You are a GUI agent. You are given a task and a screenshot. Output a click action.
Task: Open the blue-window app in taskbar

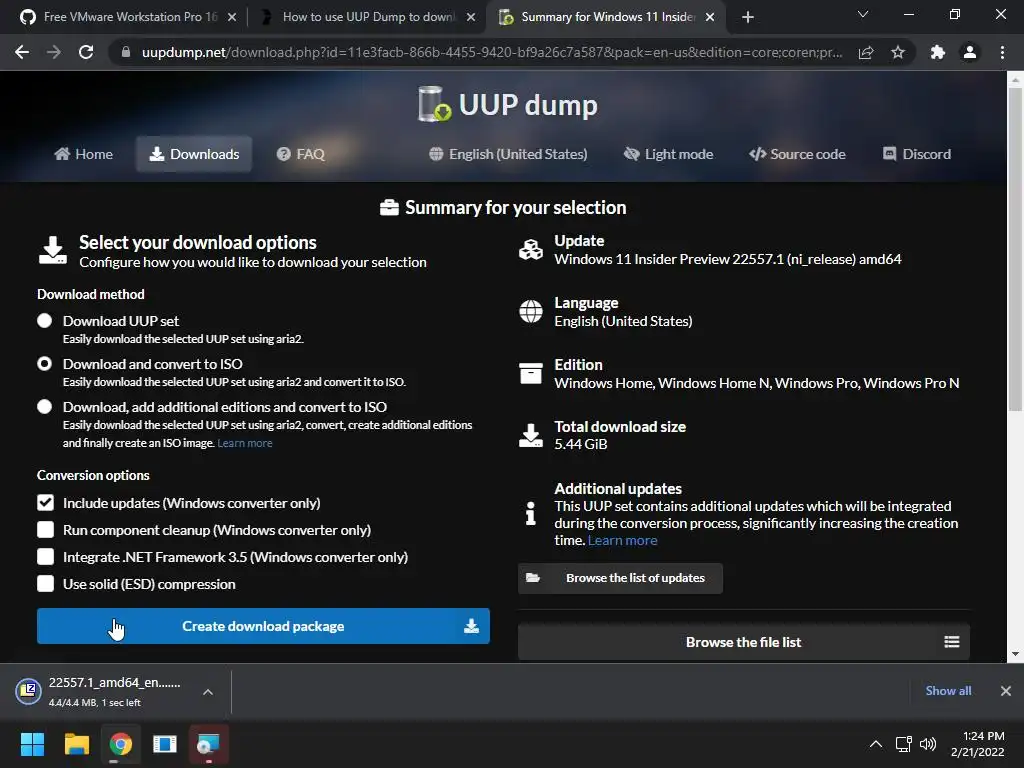pos(165,744)
